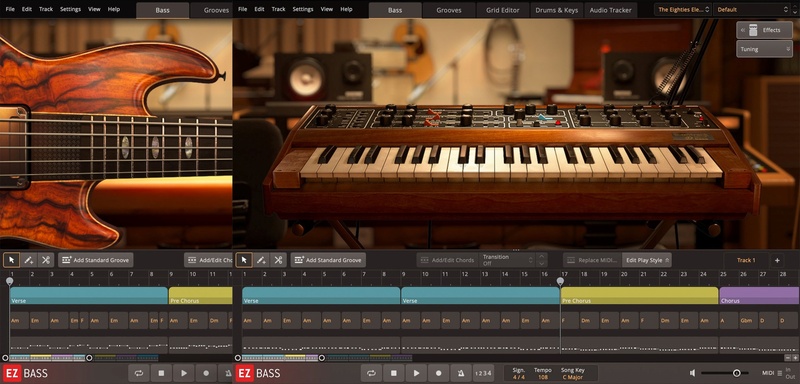Open the Edit menu in the right window

pos(260,9)
